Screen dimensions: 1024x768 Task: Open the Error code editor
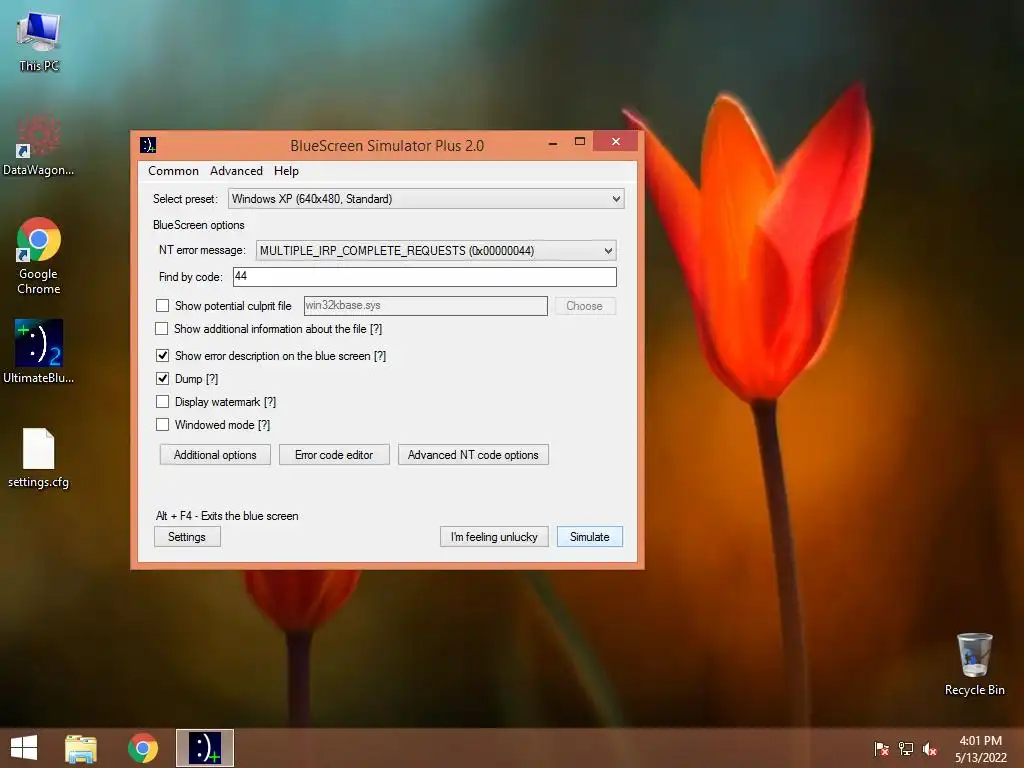pos(334,455)
